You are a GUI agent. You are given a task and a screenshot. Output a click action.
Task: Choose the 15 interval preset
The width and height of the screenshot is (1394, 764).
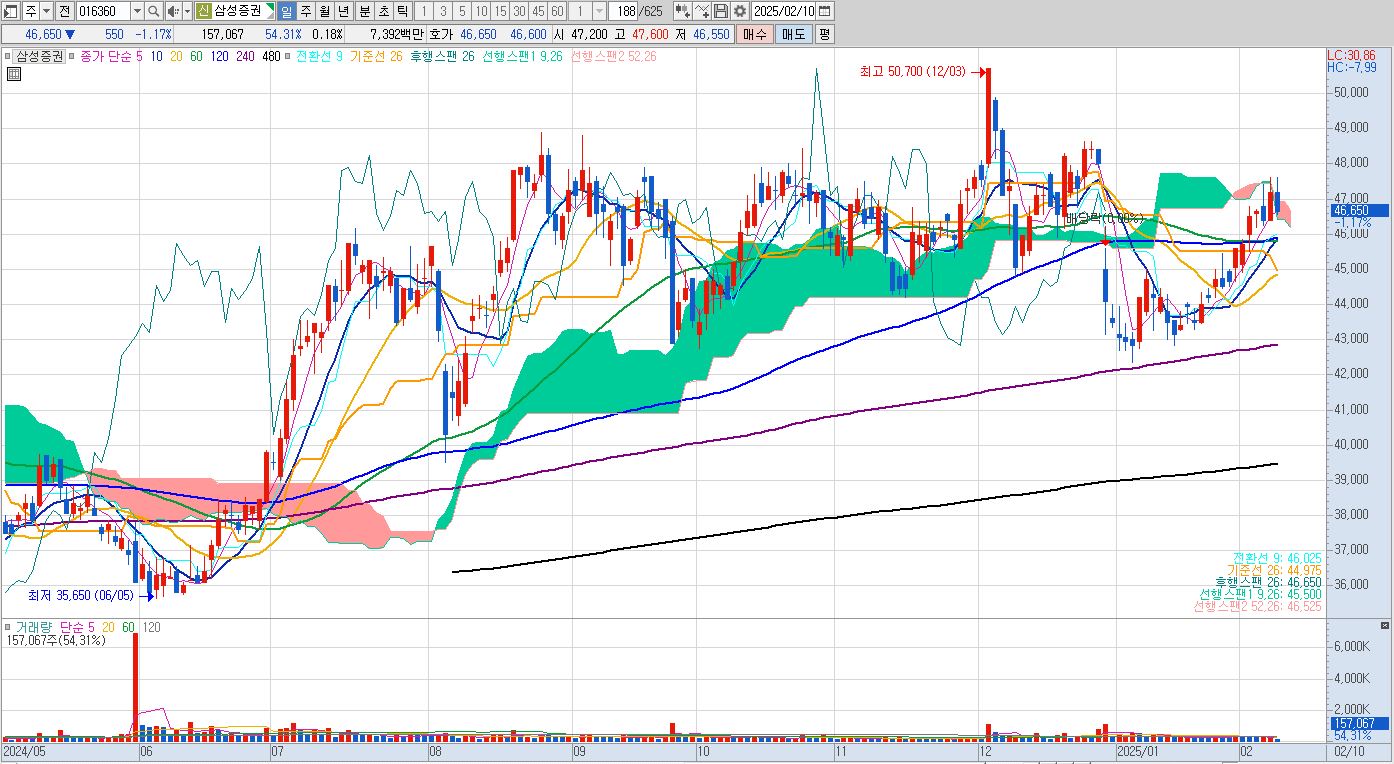pyautogui.click(x=500, y=11)
